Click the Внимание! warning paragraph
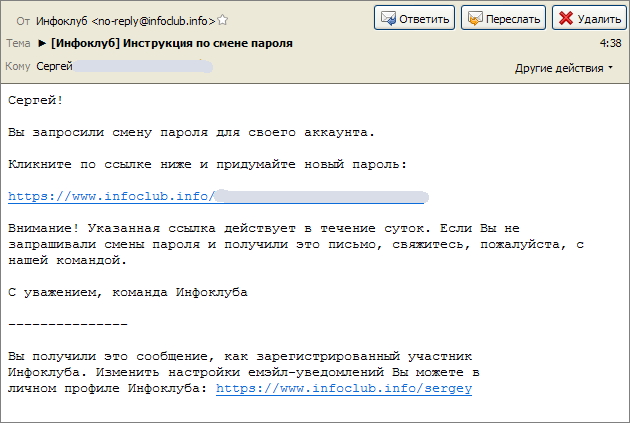The width and height of the screenshot is (630, 423). [x=290, y=244]
